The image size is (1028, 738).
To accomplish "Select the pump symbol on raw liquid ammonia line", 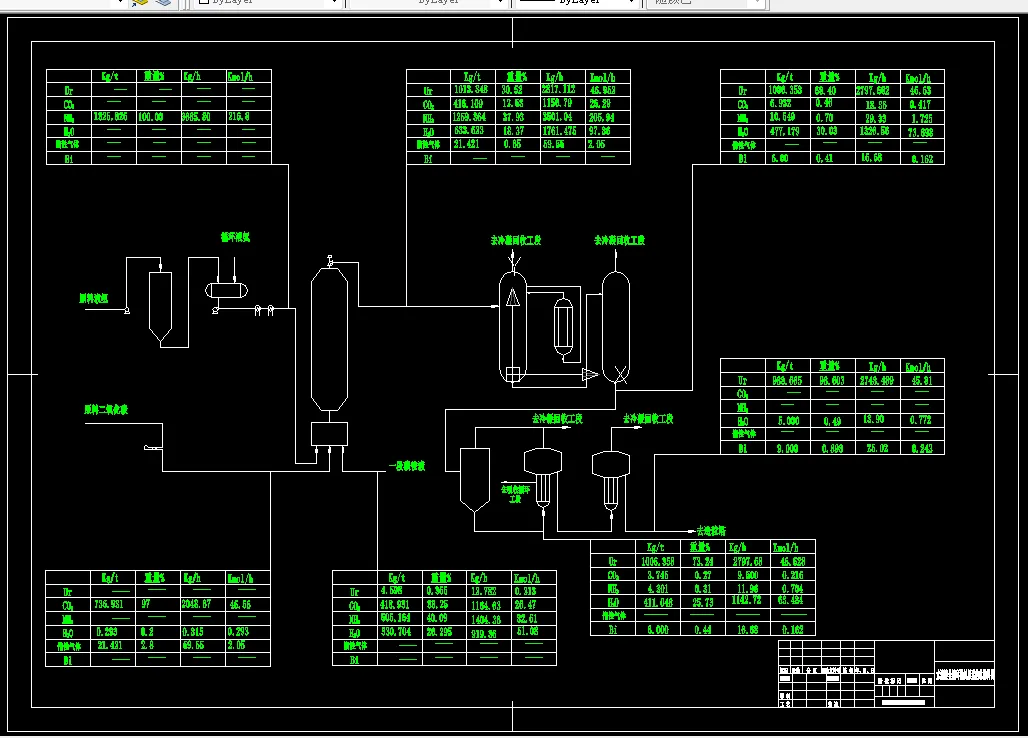I will click(x=127, y=310).
